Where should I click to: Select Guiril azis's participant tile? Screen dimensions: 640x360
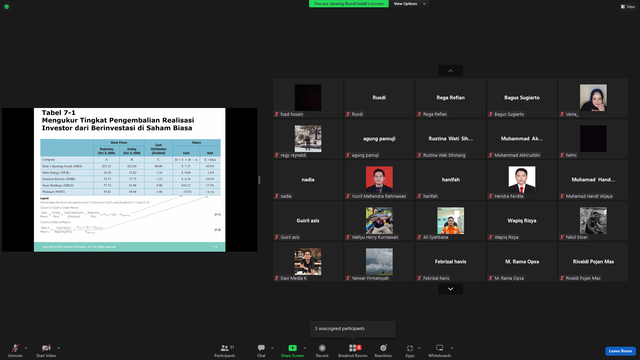[x=308, y=221]
